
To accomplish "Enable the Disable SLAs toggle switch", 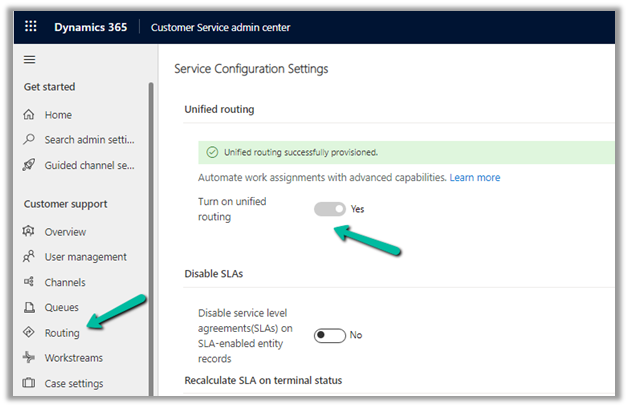I will tap(330, 336).
